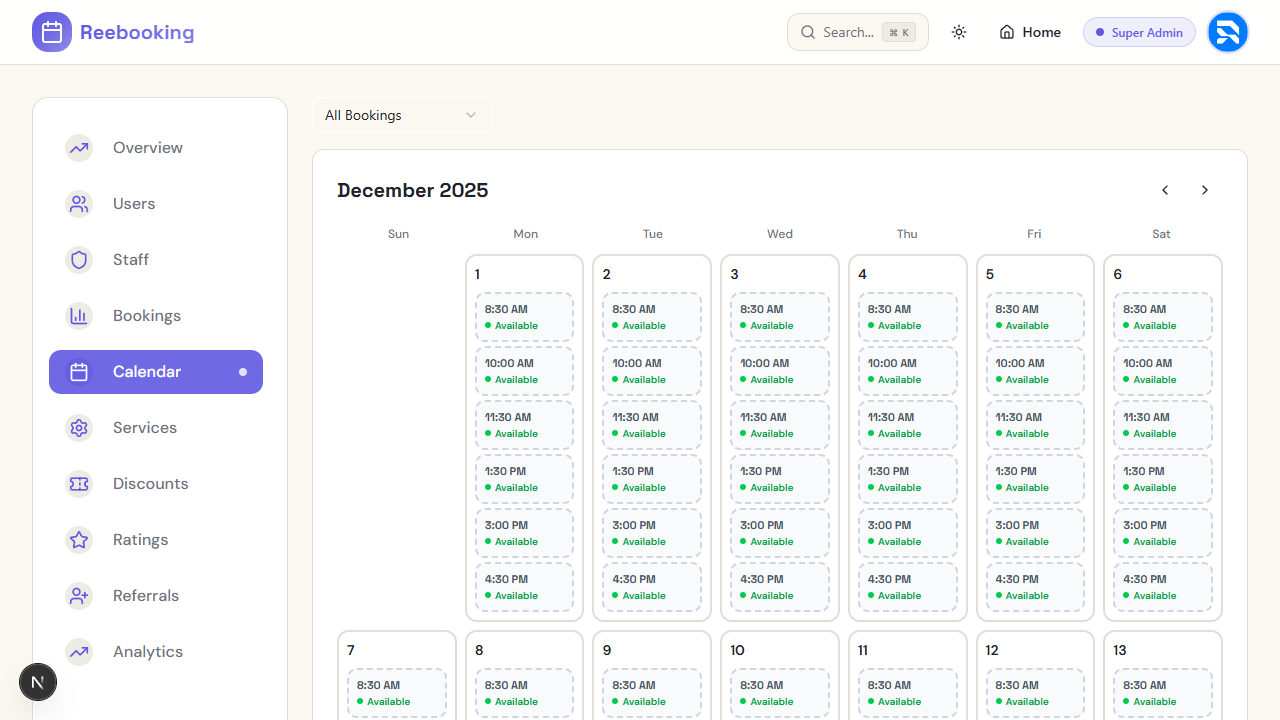Click the Referrals add-person icon
The width and height of the screenshot is (1280, 720).
79,596
